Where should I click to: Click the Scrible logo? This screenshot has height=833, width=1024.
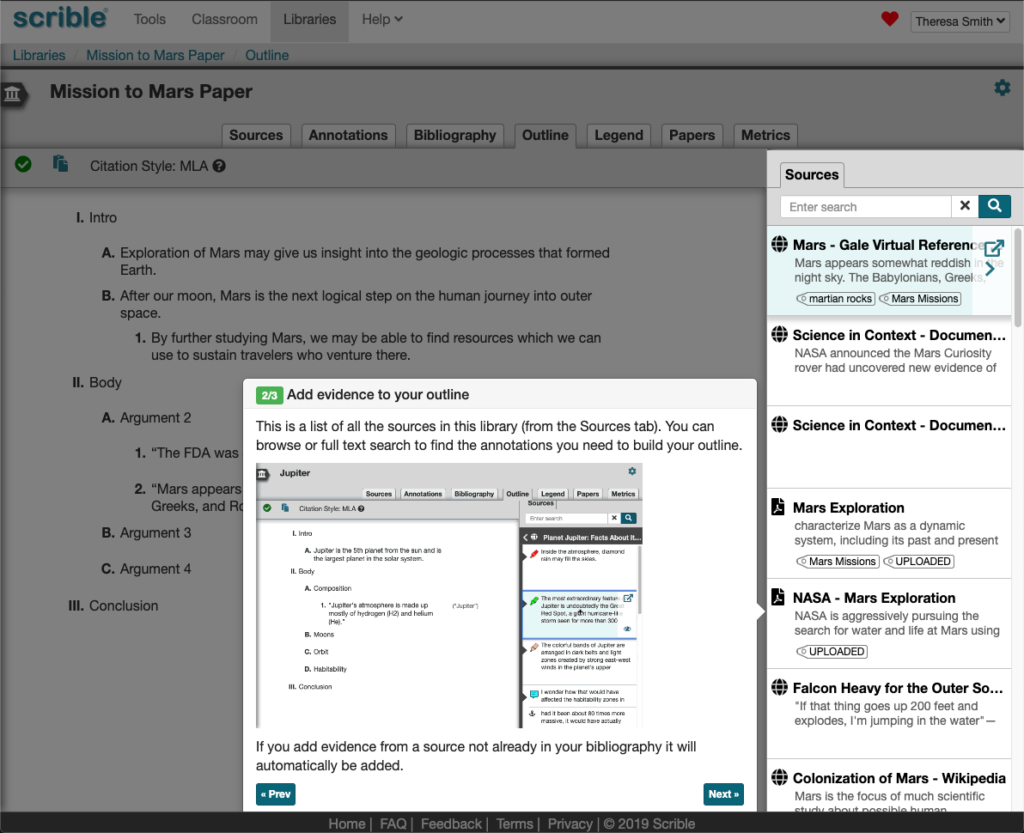(60, 18)
